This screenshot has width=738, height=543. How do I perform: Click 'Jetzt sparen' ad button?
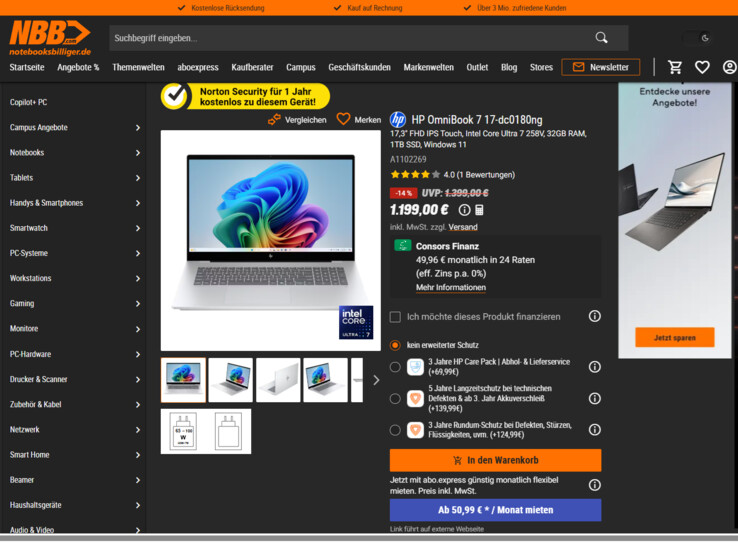[x=674, y=337]
